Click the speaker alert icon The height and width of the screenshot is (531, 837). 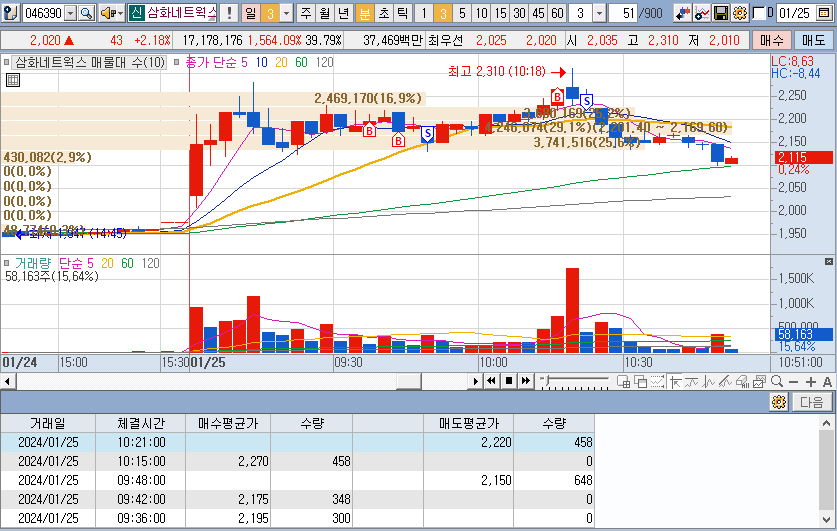point(107,13)
